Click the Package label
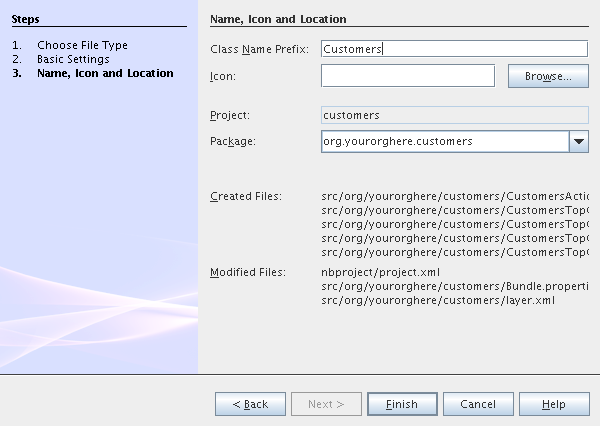 point(233,142)
